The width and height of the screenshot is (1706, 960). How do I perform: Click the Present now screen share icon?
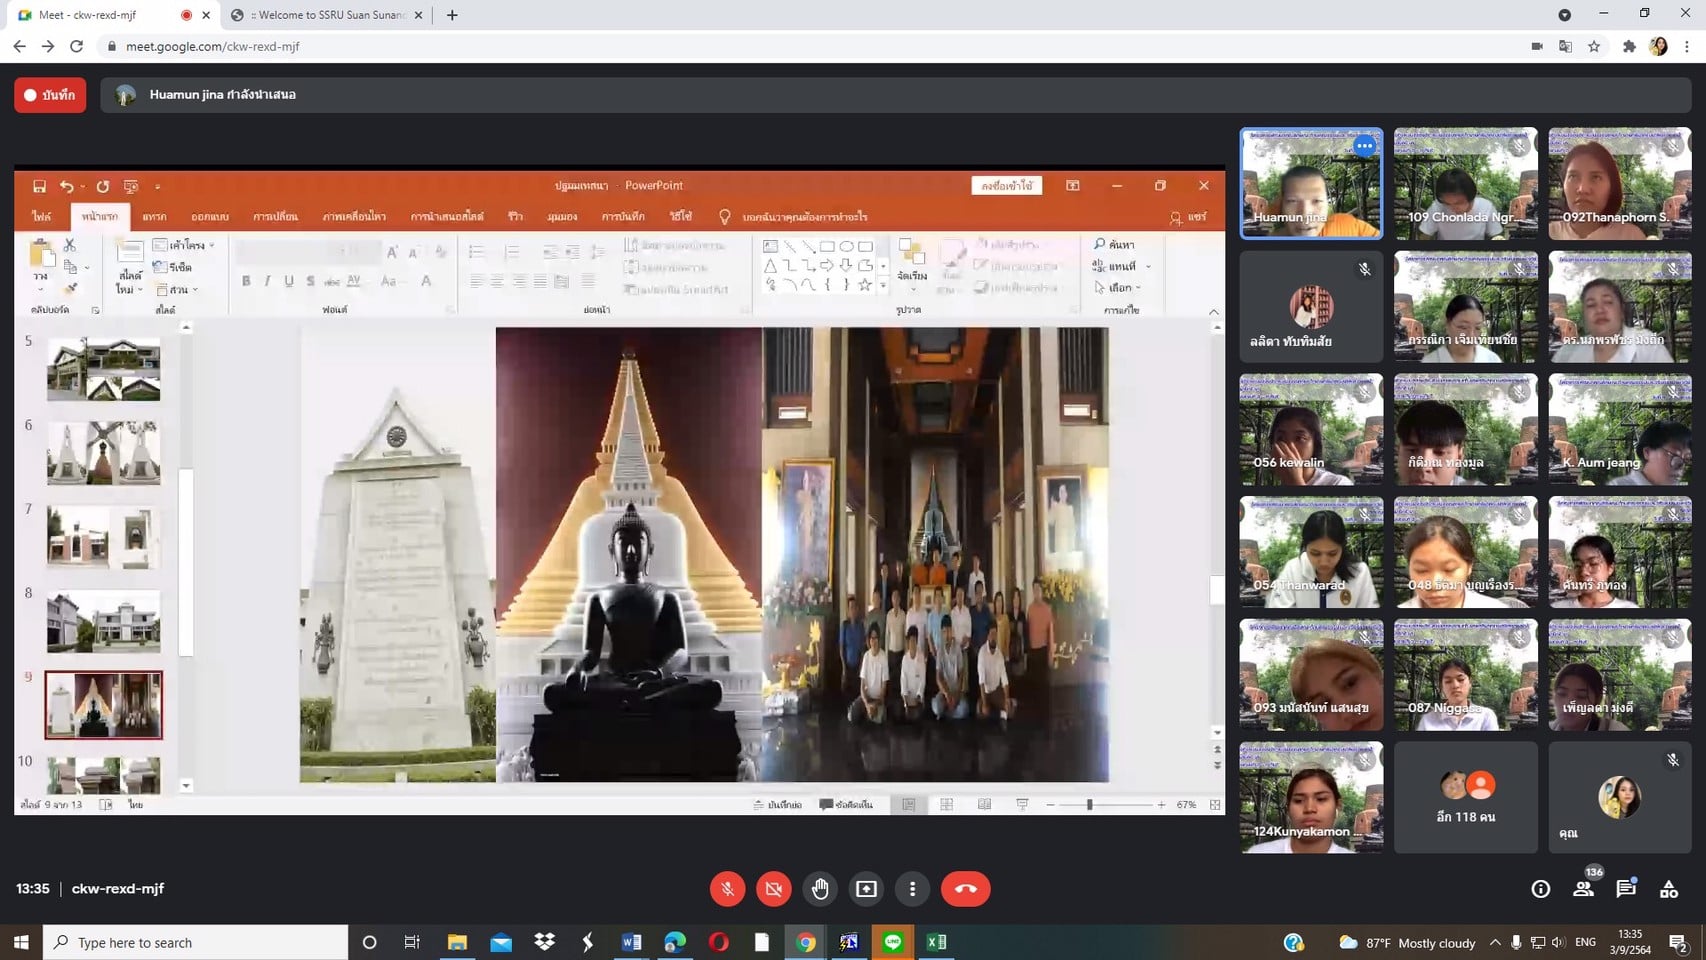866,889
